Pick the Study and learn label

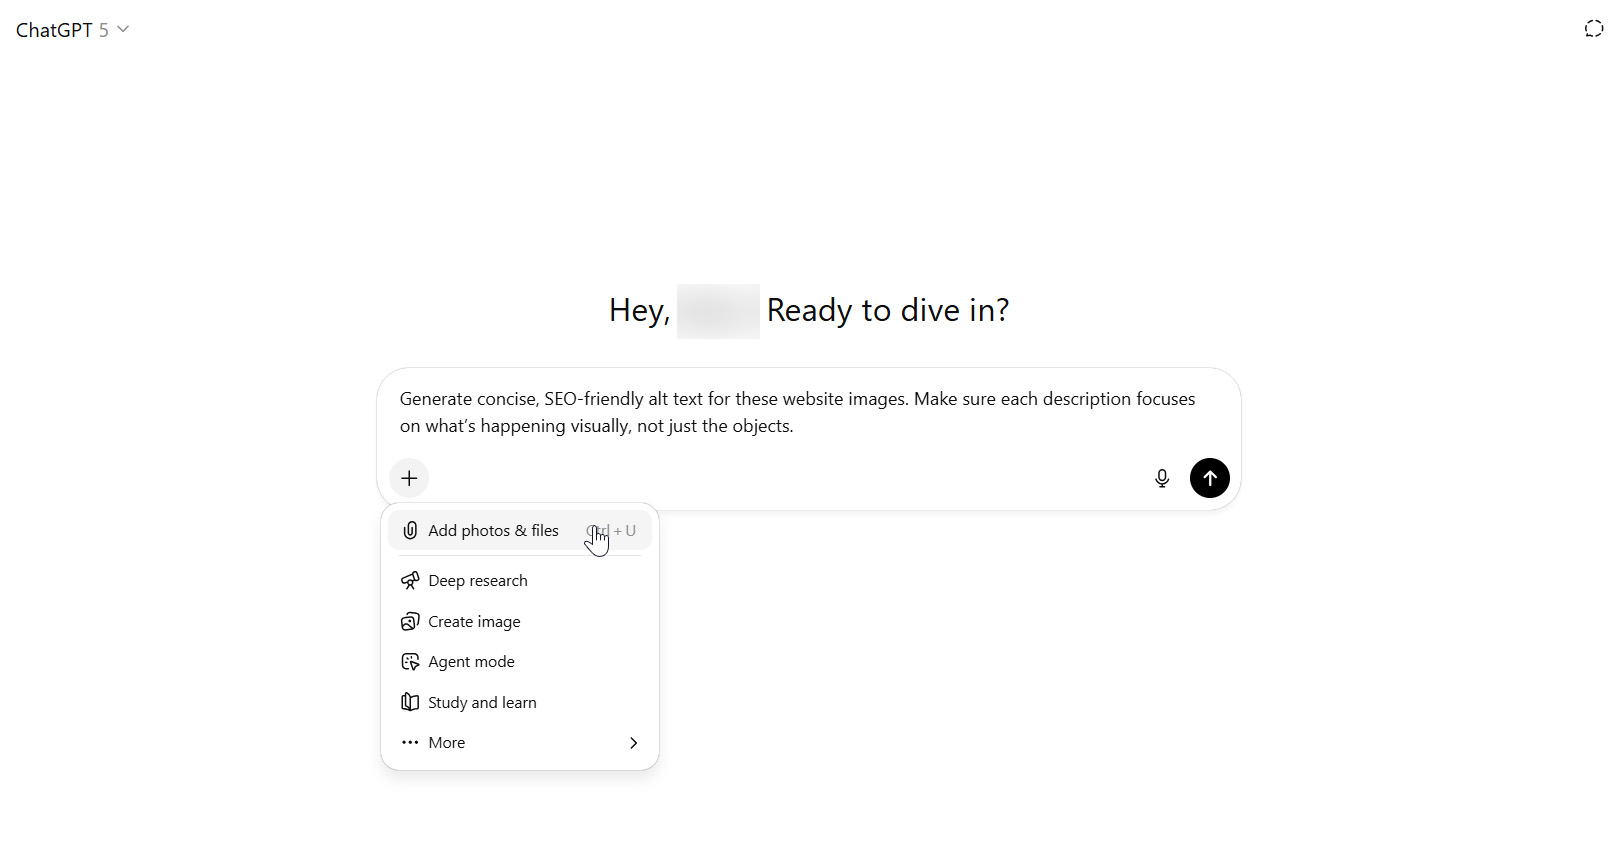[482, 703]
